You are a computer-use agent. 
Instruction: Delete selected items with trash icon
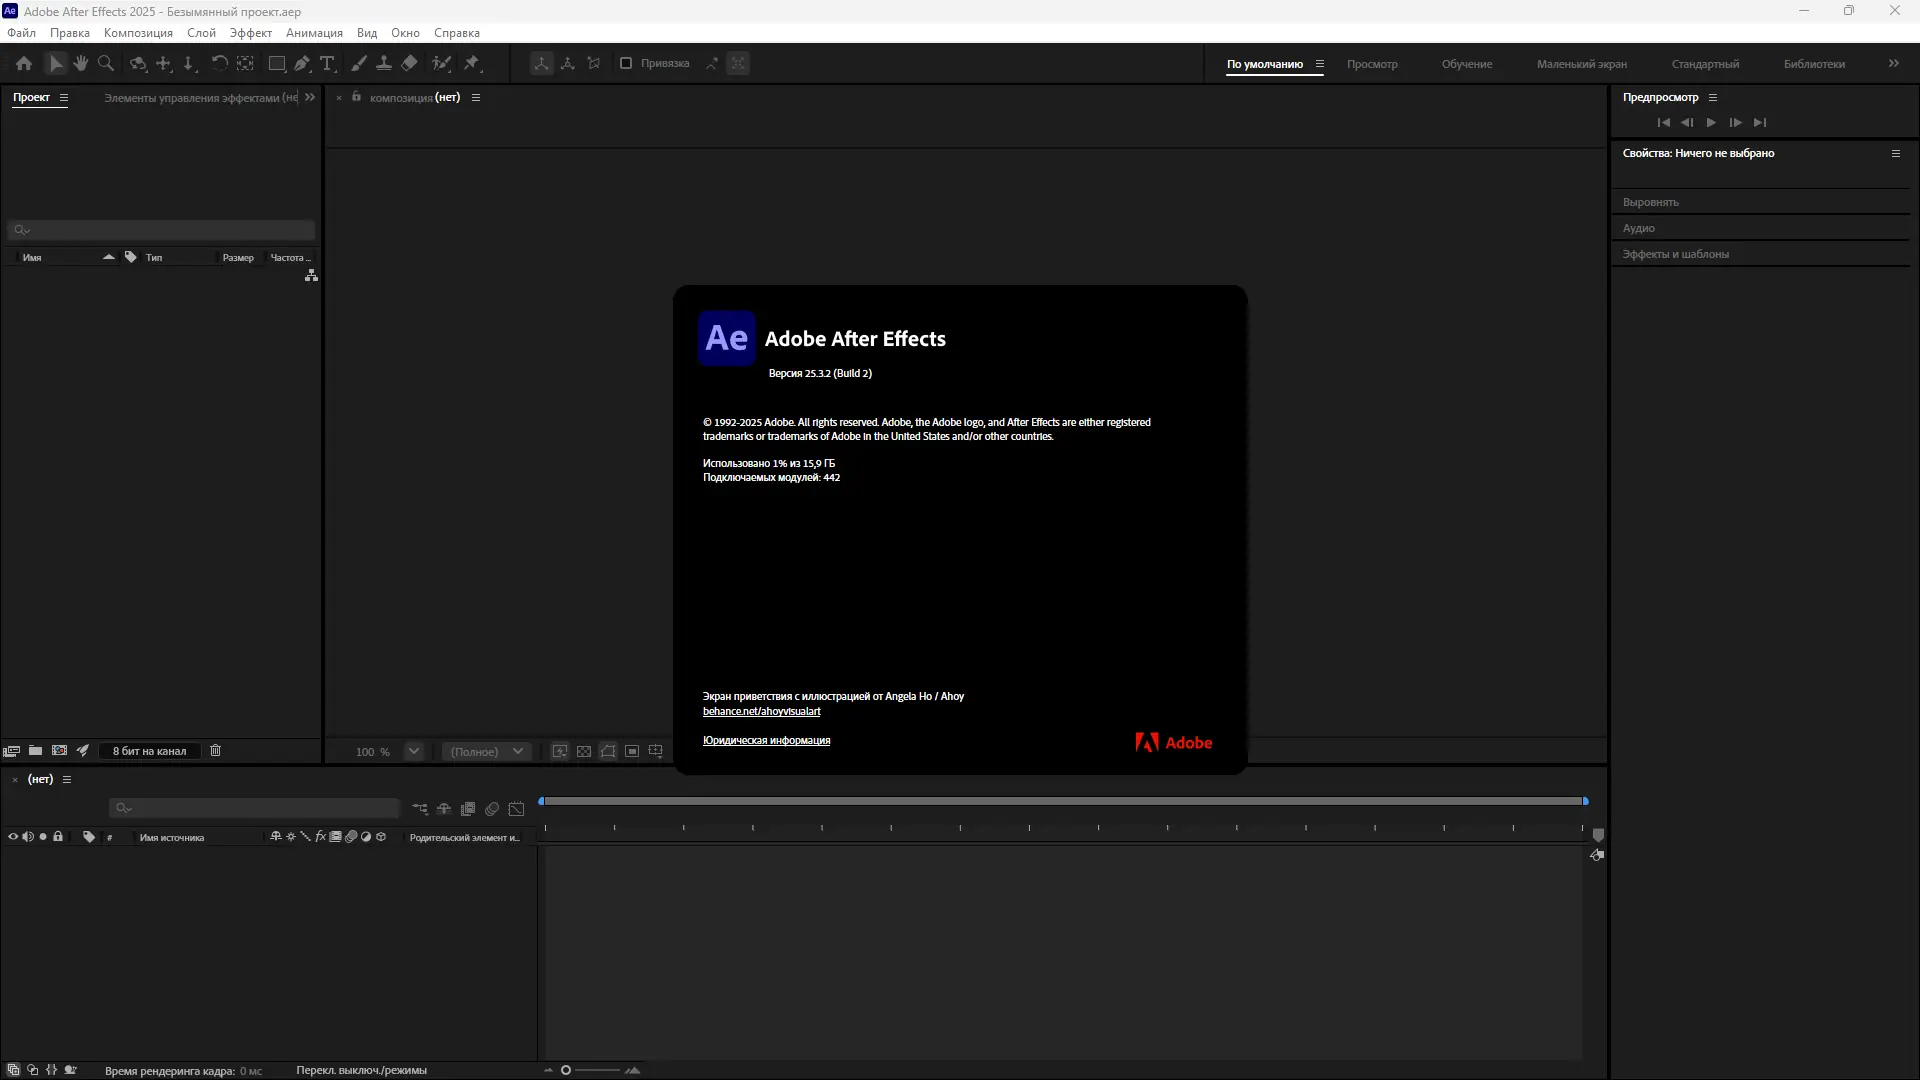coord(215,751)
